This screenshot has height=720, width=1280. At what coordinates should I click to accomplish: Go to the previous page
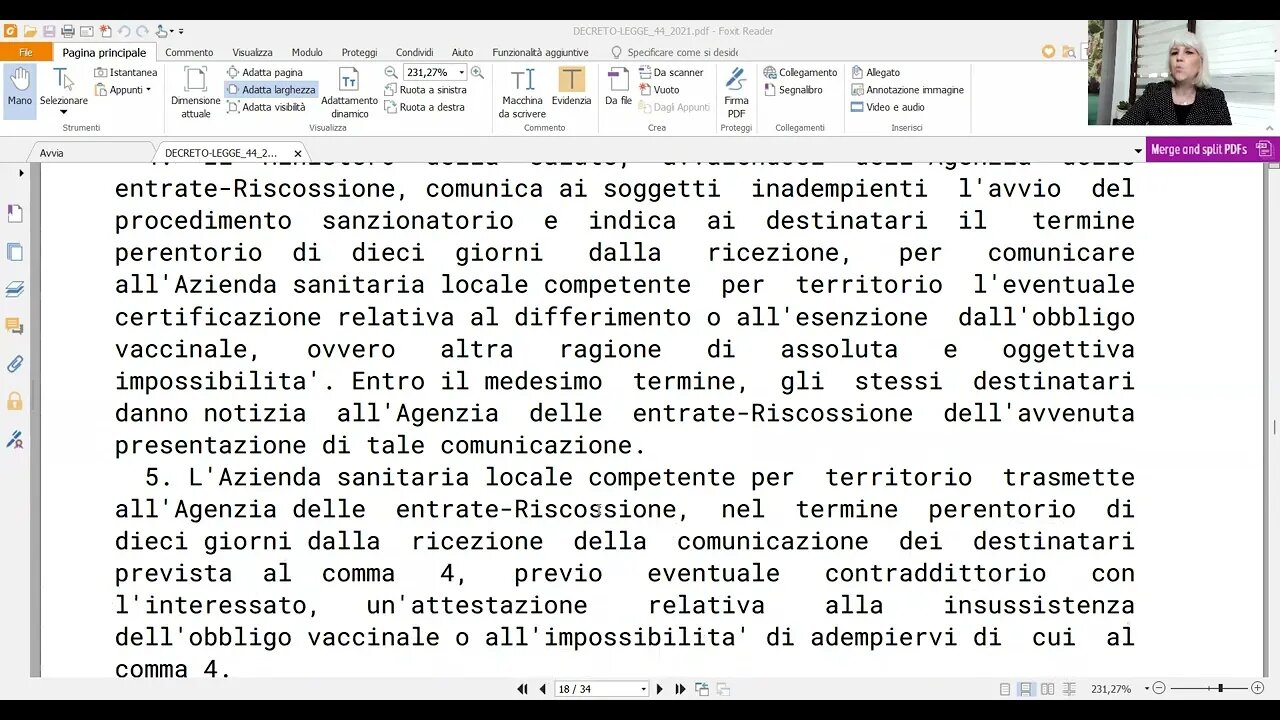(542, 689)
